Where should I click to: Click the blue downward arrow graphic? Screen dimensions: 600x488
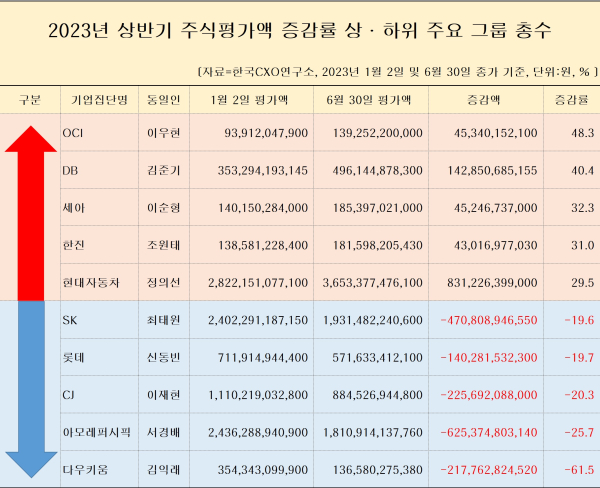[31, 389]
